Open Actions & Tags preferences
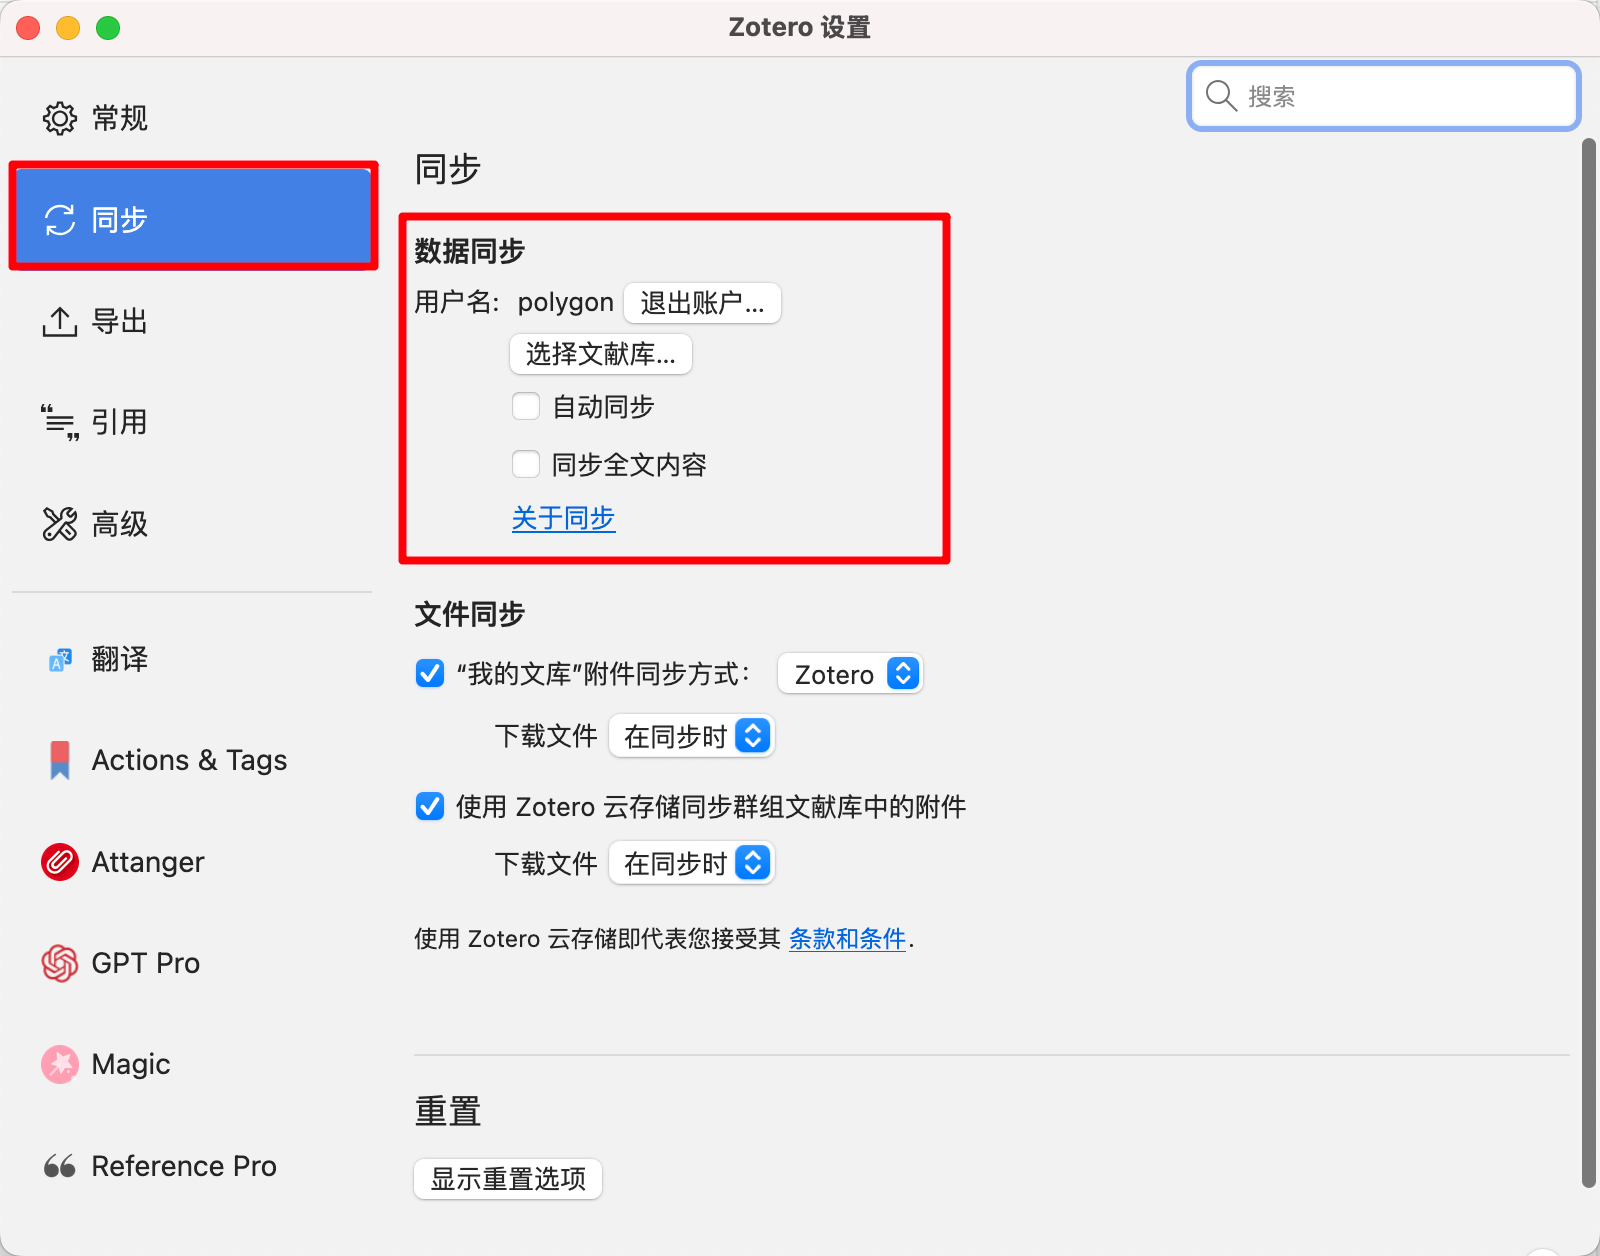 coord(192,760)
